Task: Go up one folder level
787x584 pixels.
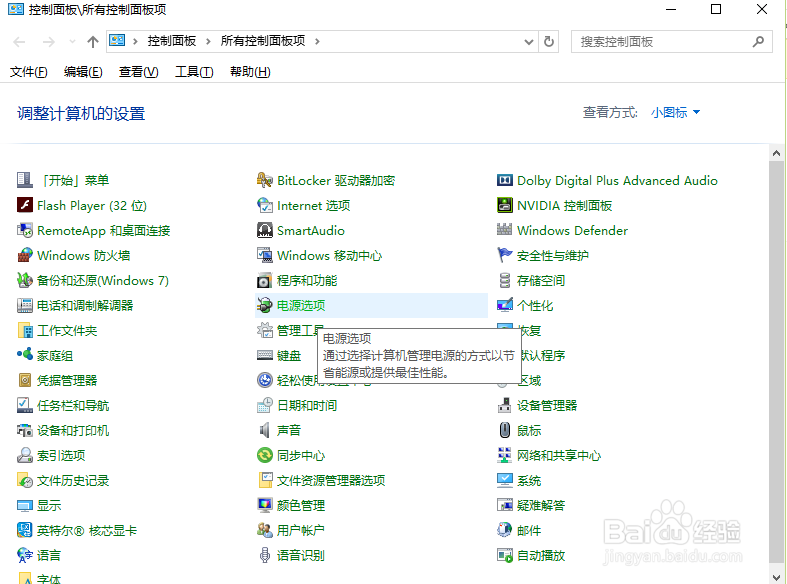Action: pyautogui.click(x=93, y=42)
